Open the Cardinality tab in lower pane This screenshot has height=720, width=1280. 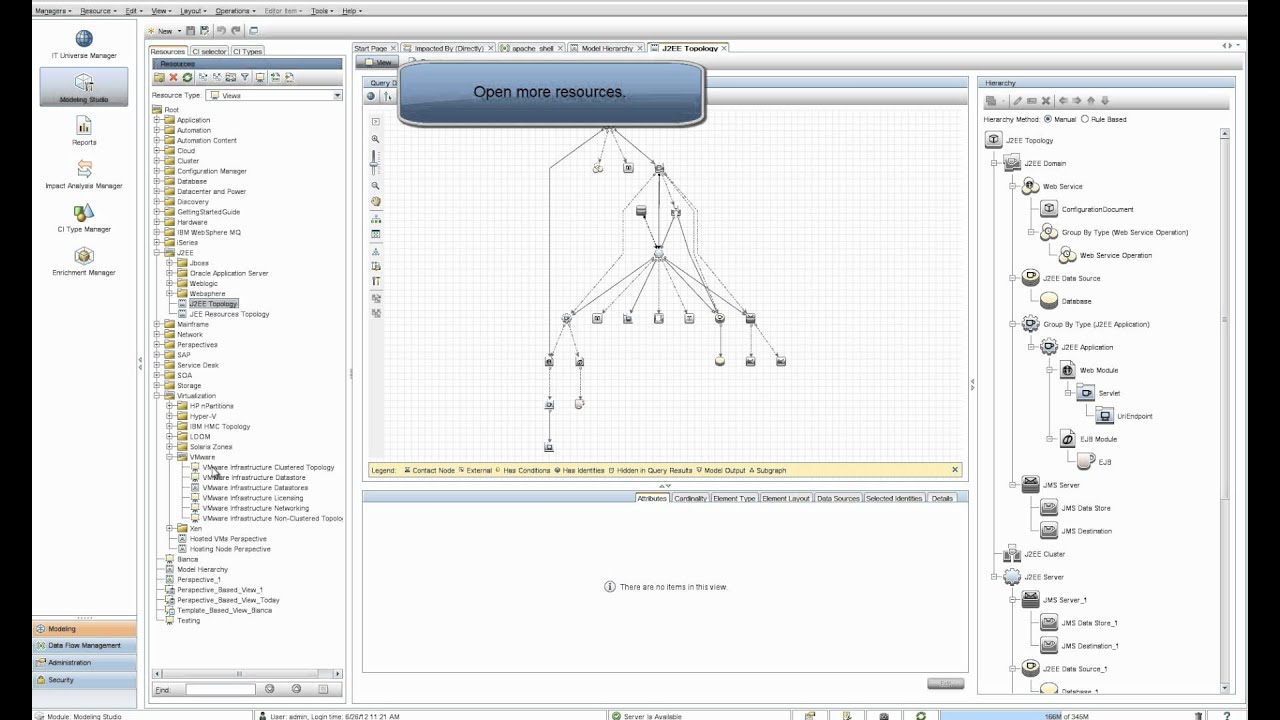pos(690,498)
